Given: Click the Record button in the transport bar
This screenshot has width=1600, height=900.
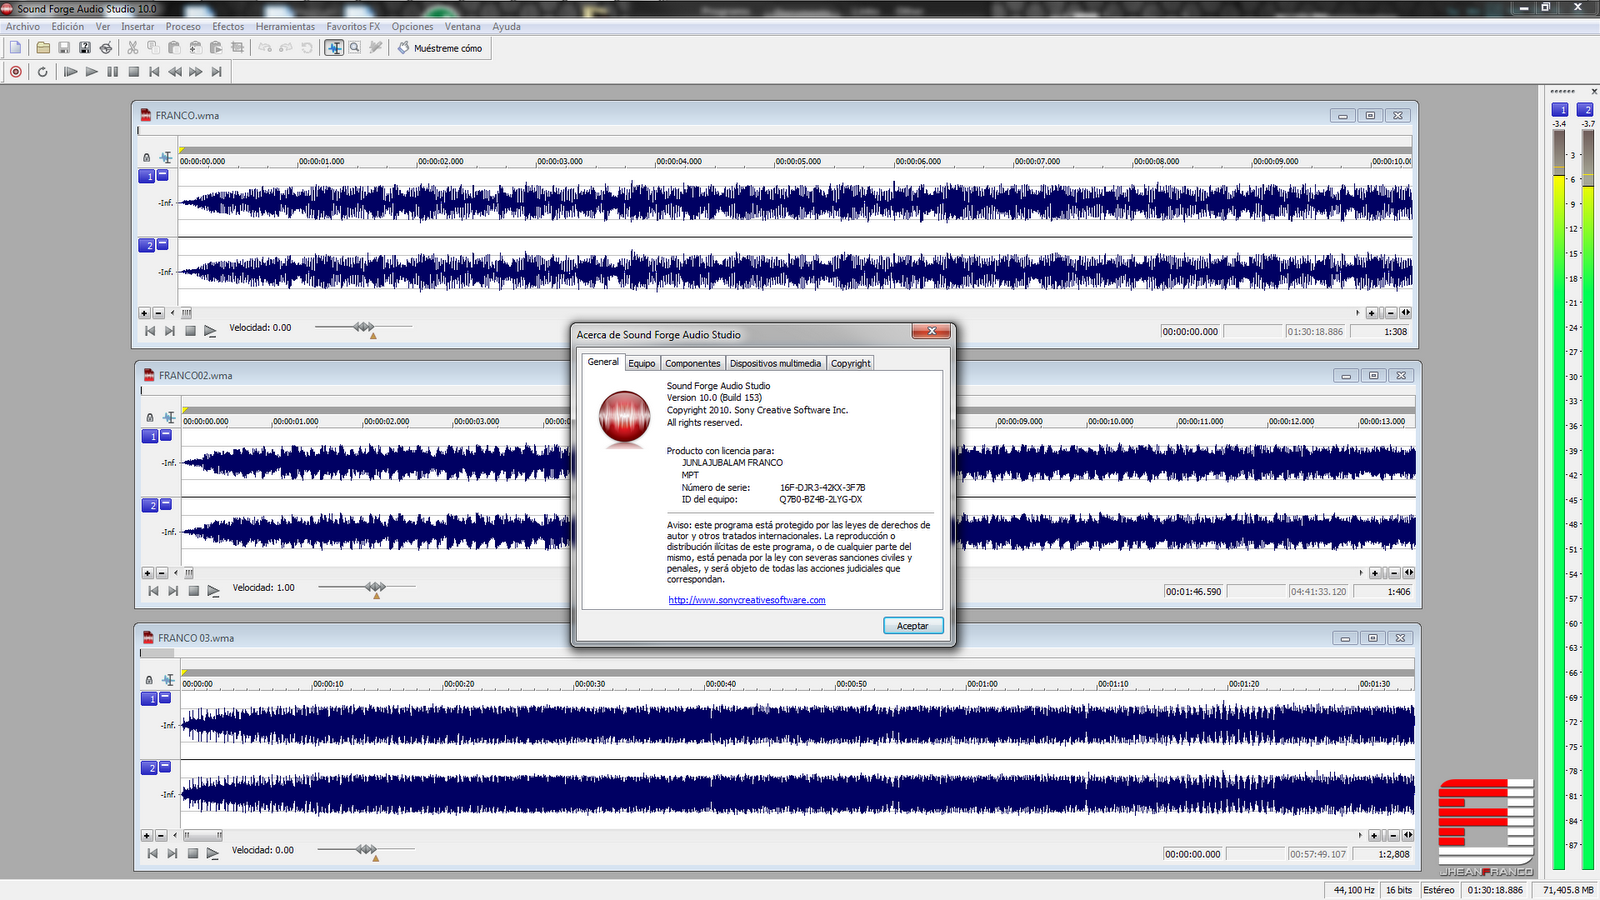Looking at the screenshot, I should coord(16,72).
